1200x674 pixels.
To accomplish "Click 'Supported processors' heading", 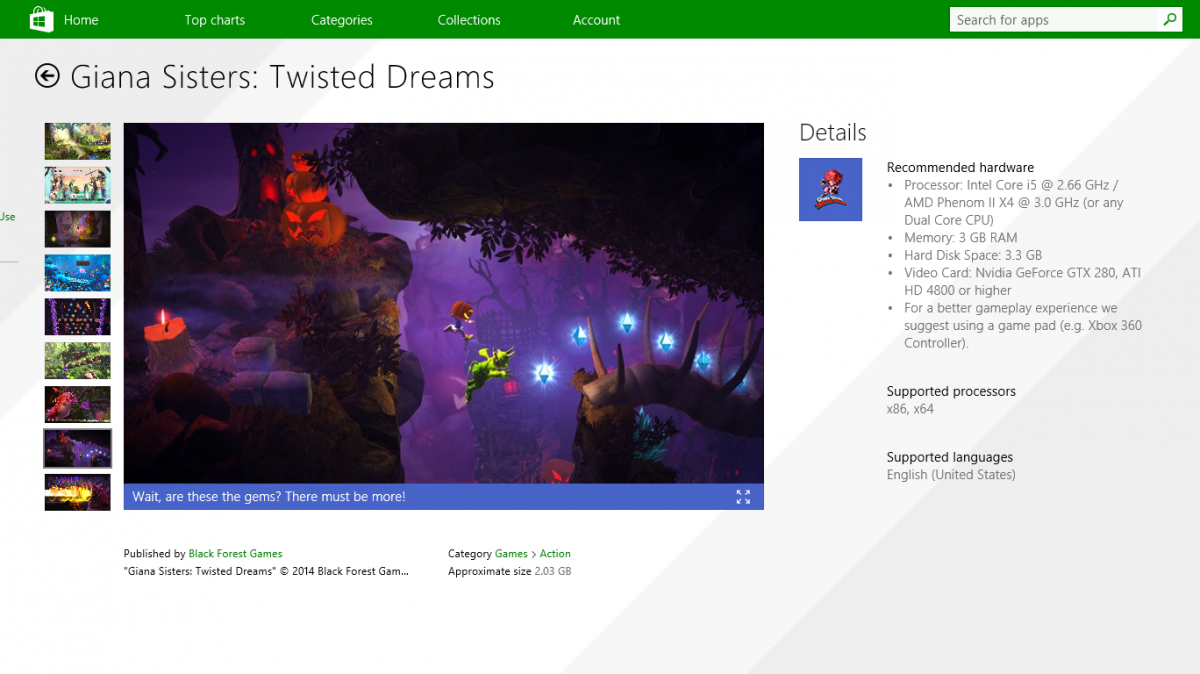I will click(951, 391).
